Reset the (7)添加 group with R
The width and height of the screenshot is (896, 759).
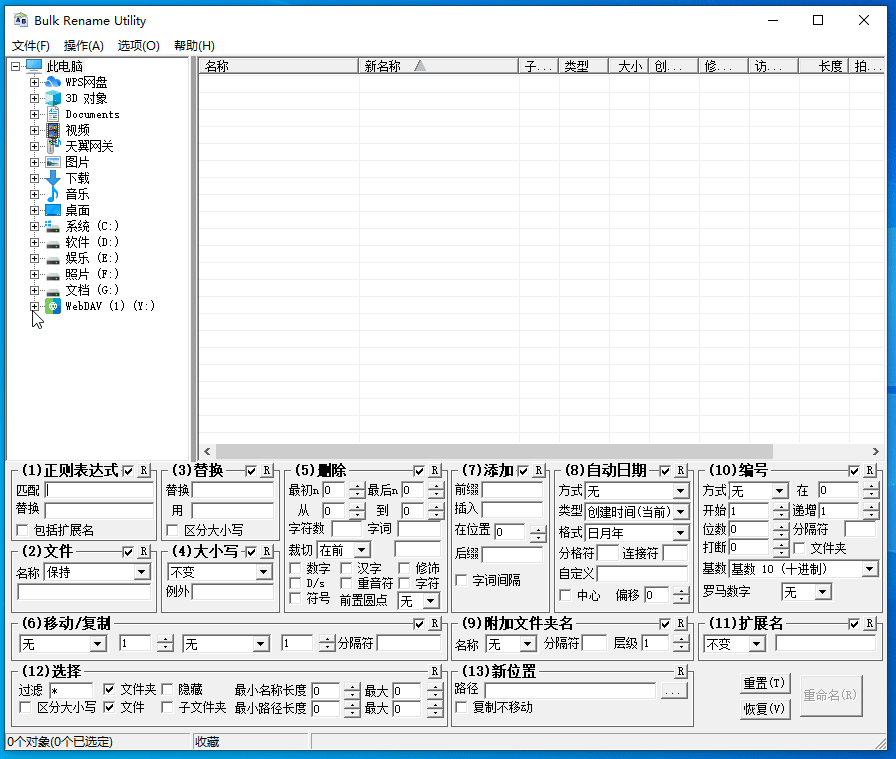[x=539, y=470]
